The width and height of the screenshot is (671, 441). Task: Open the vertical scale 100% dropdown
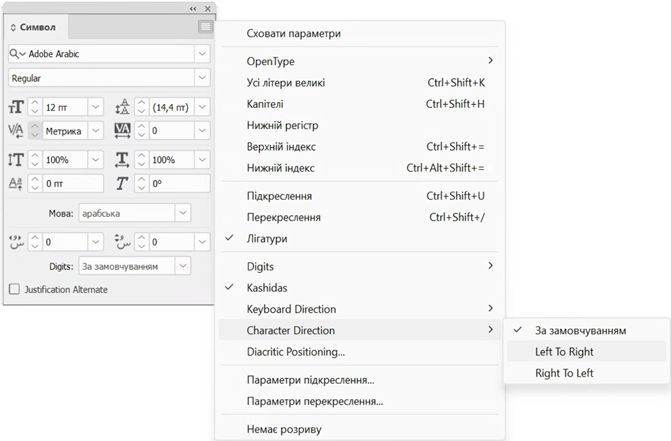[x=95, y=160]
